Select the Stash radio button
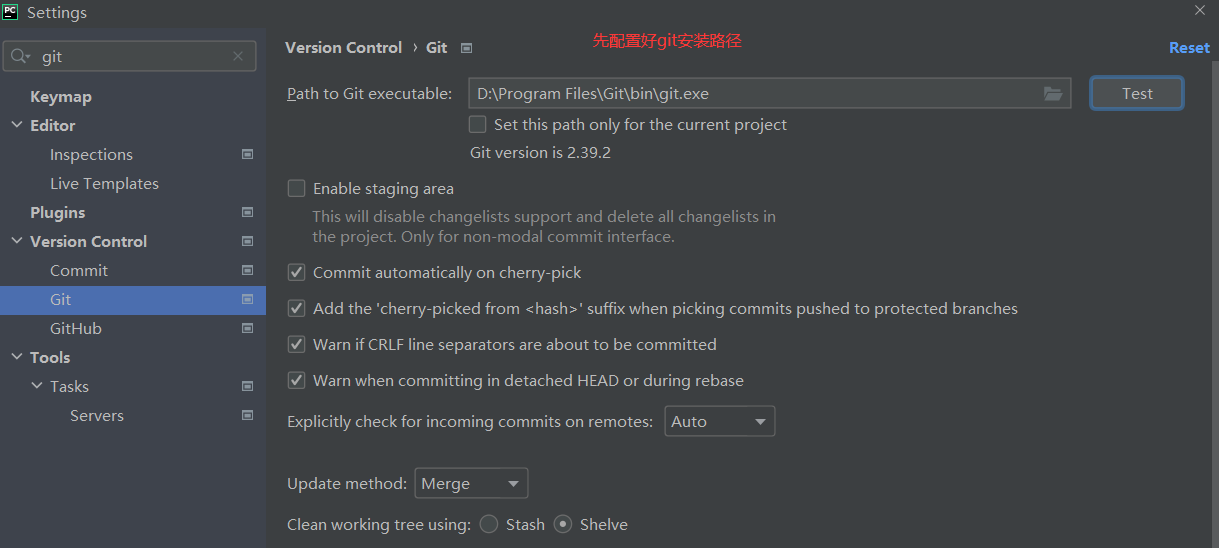Screen dimensions: 1219x548 (489, 524)
